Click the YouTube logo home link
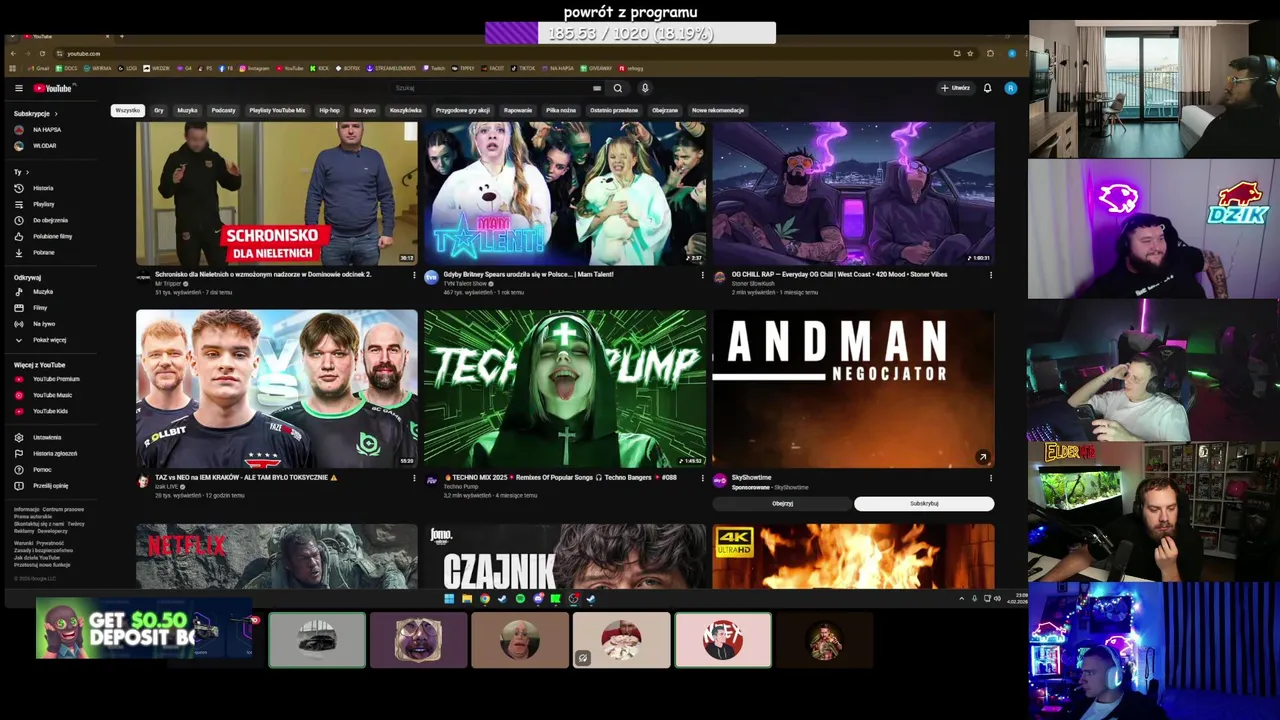1280x720 pixels. pyautogui.click(x=53, y=88)
